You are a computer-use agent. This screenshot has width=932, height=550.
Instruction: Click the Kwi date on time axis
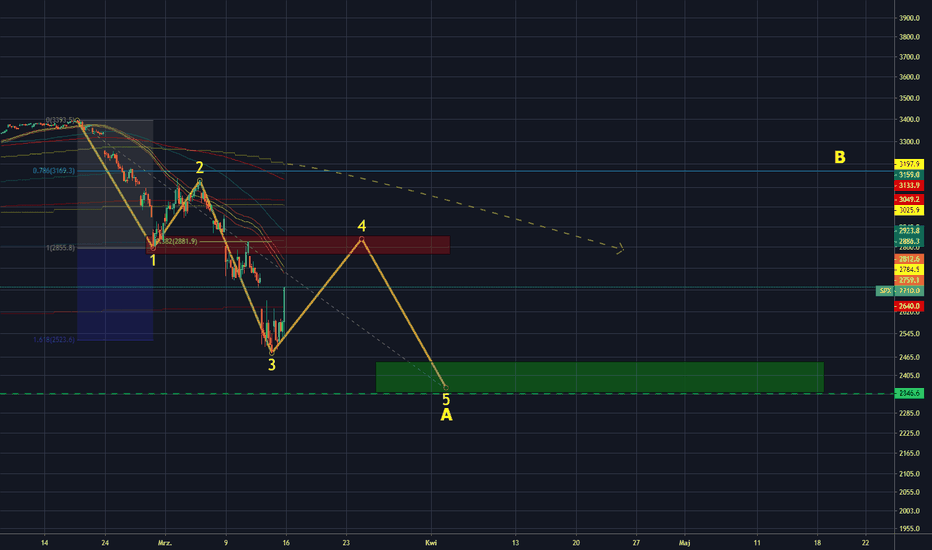coord(431,543)
